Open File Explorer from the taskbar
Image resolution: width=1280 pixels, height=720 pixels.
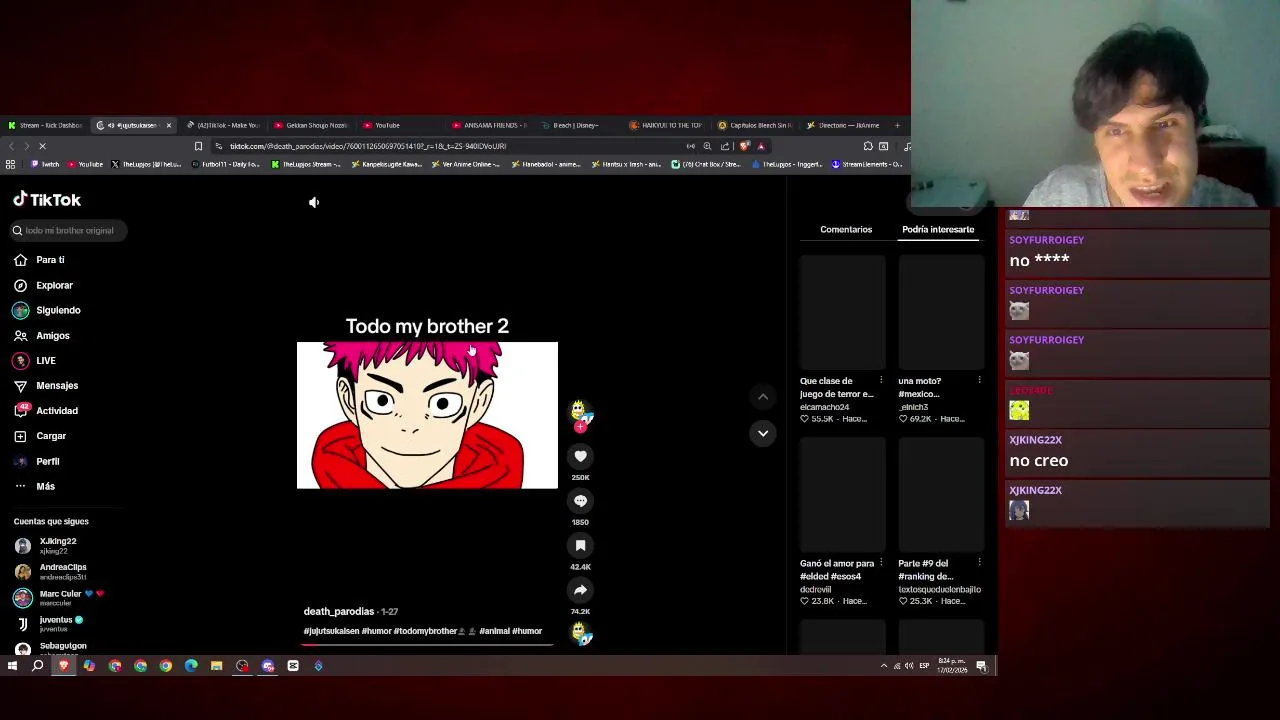(x=216, y=666)
